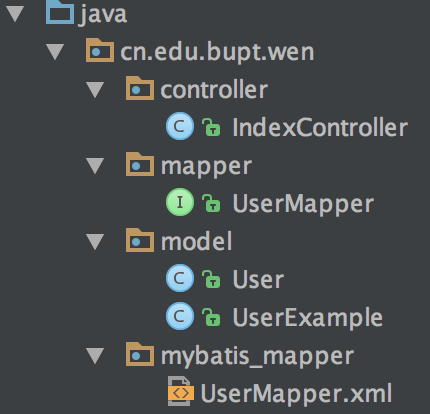Collapse the cn.edu.bupt.wen package
Screen dimensions: 430x414
click(55, 53)
